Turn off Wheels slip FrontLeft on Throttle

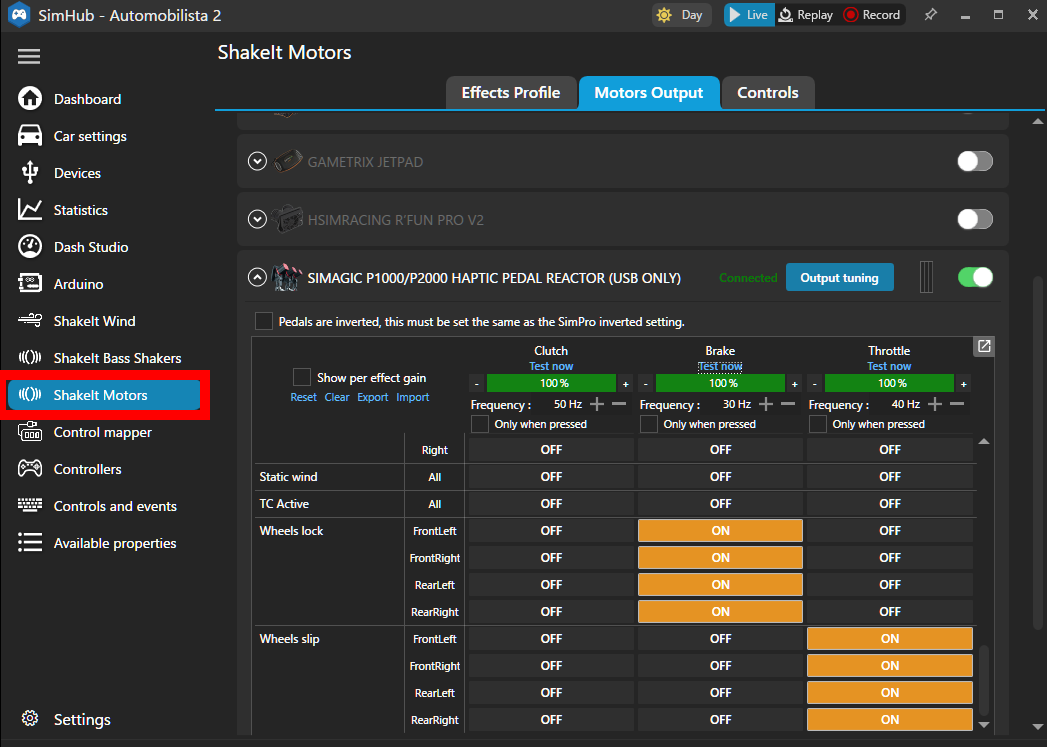(x=889, y=639)
